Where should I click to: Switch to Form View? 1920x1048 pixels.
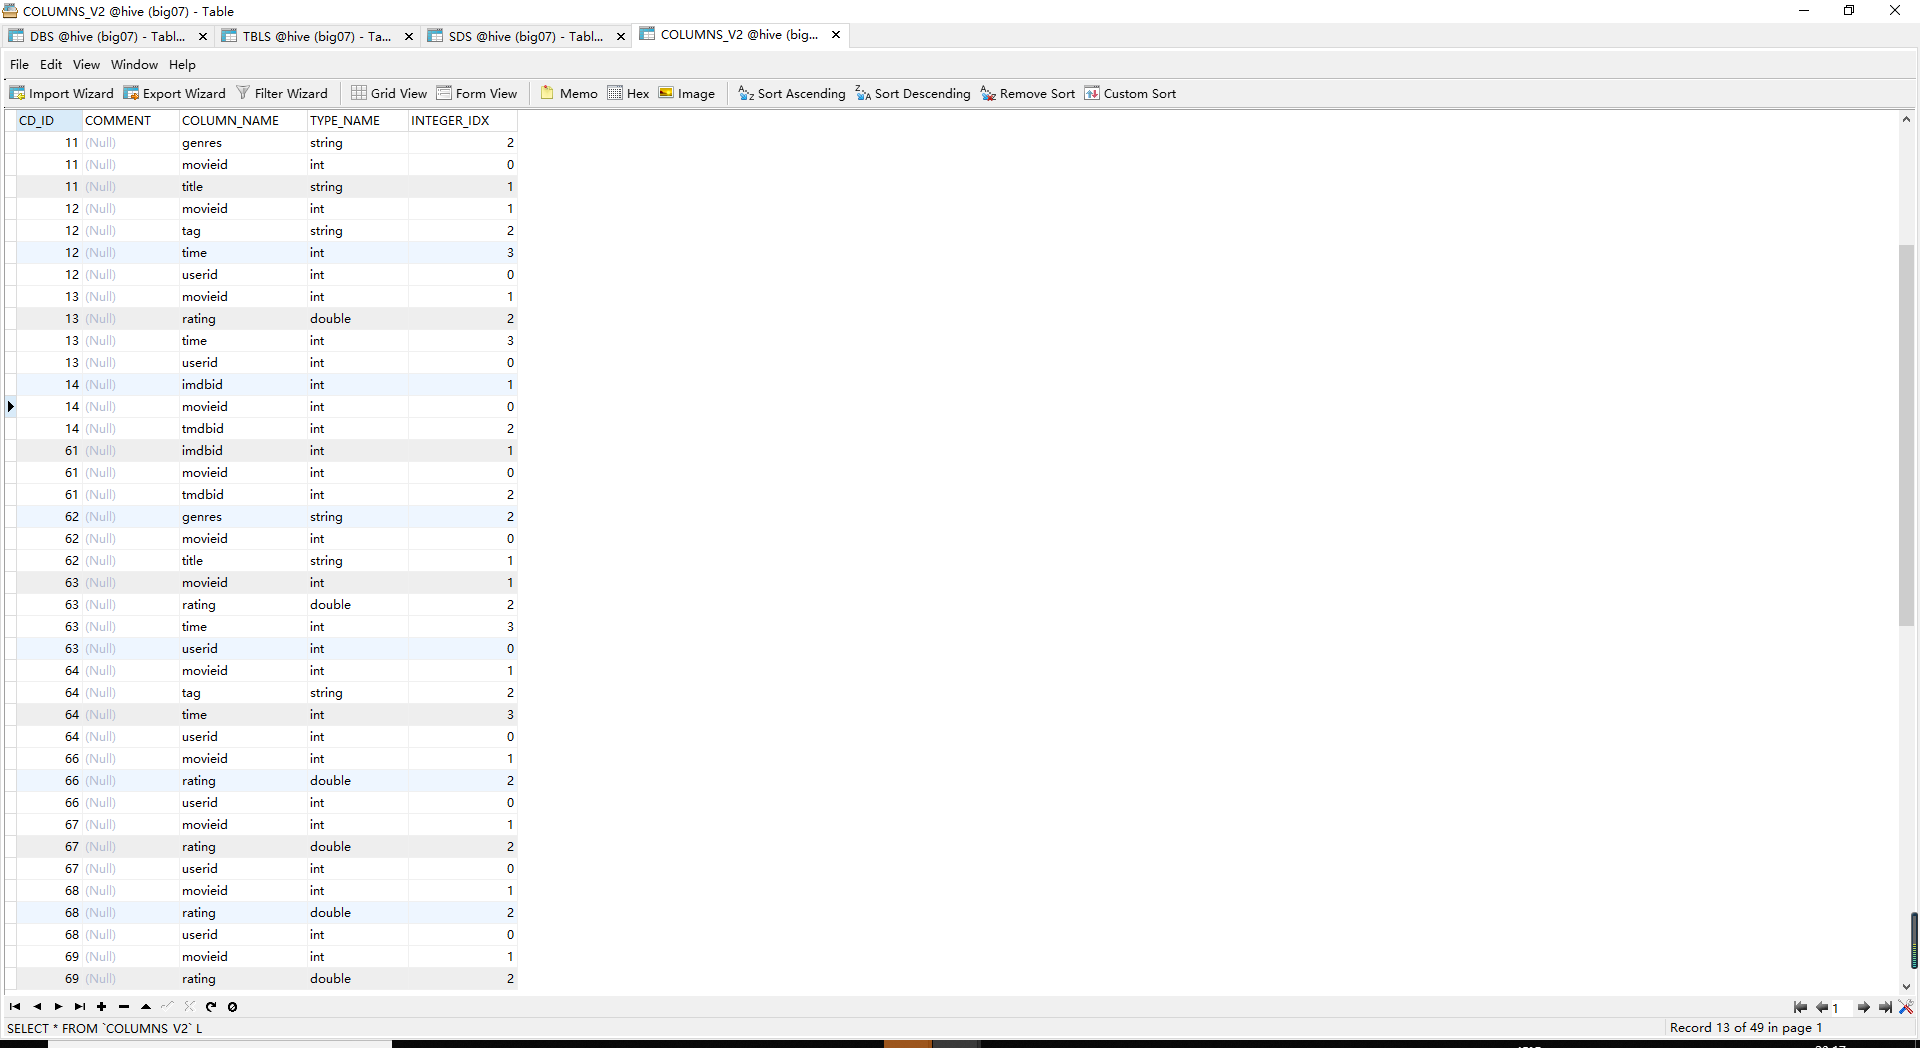click(x=476, y=93)
